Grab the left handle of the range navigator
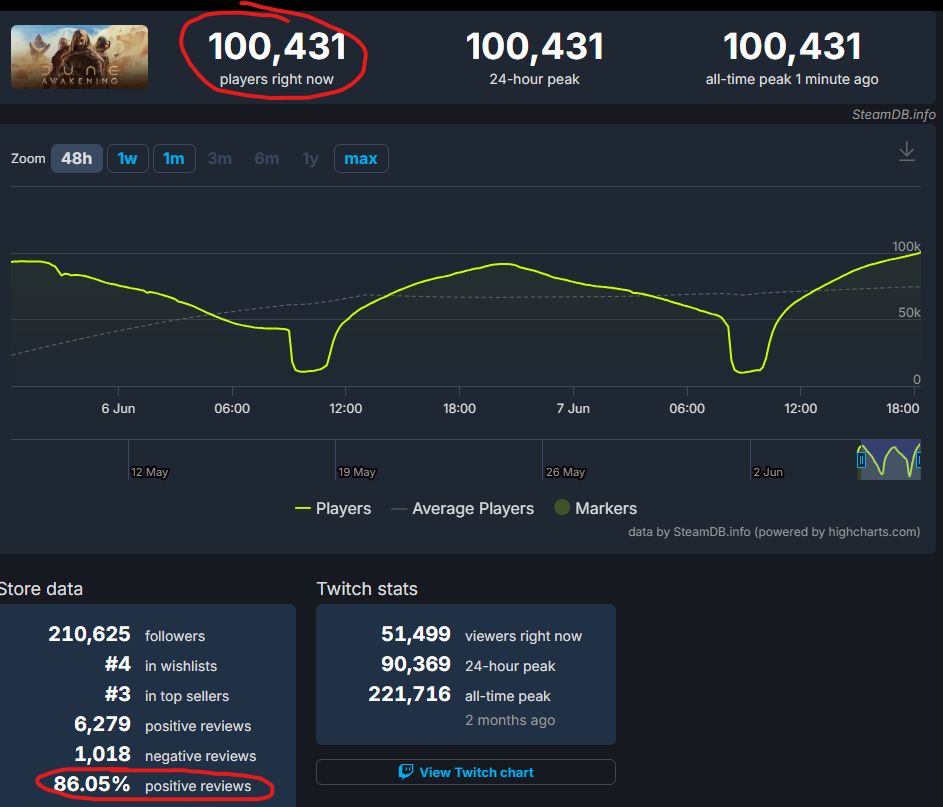Viewport: 943px width, 807px height. coord(861,460)
